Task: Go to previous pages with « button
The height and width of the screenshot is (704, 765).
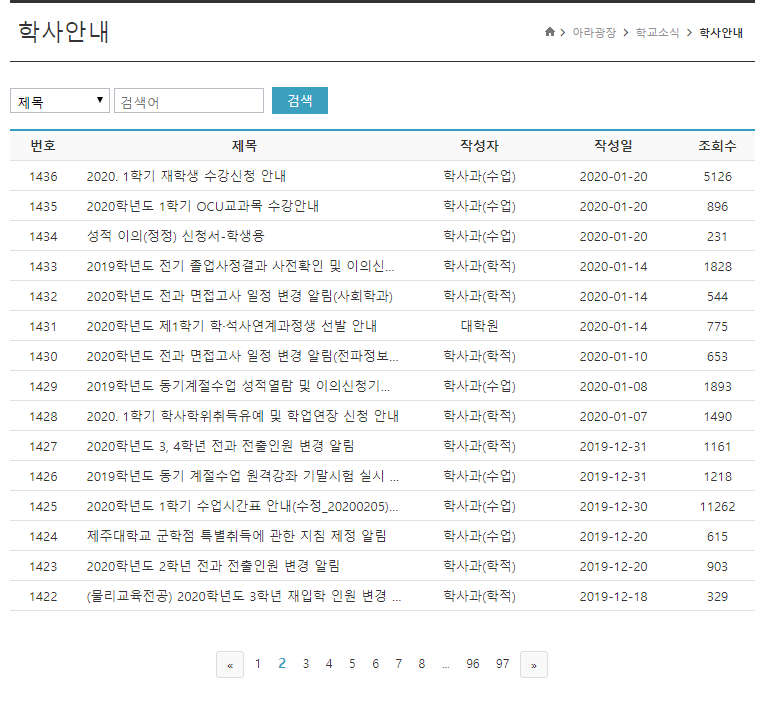Action: point(230,664)
